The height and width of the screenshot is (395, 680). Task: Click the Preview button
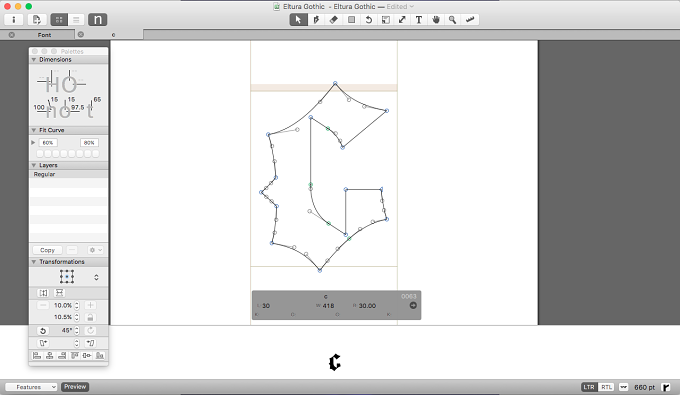click(75, 387)
